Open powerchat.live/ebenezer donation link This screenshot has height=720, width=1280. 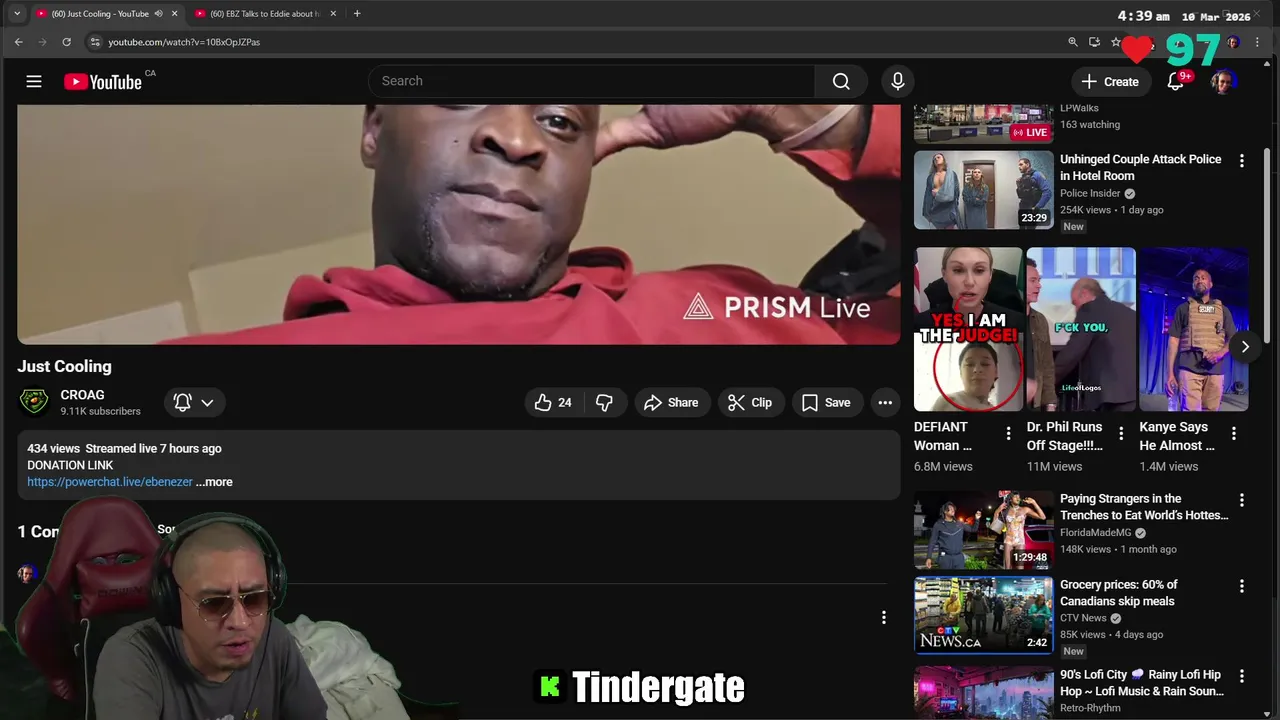pos(110,482)
